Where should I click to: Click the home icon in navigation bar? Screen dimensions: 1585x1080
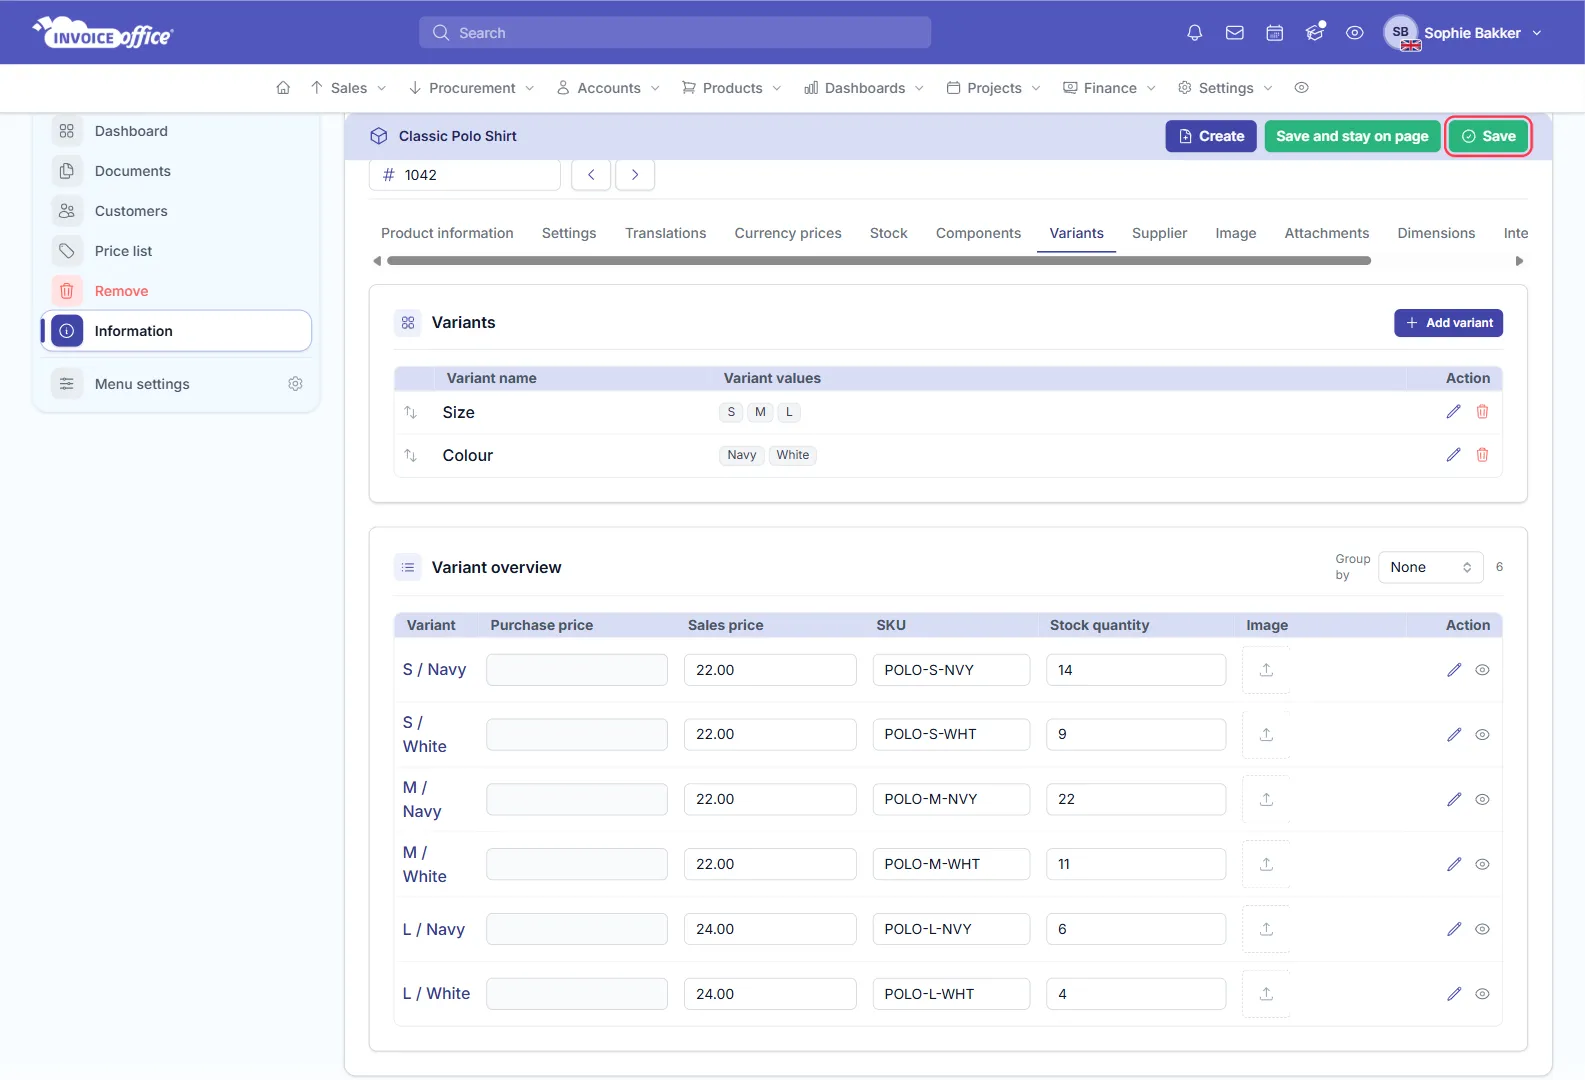tap(283, 88)
